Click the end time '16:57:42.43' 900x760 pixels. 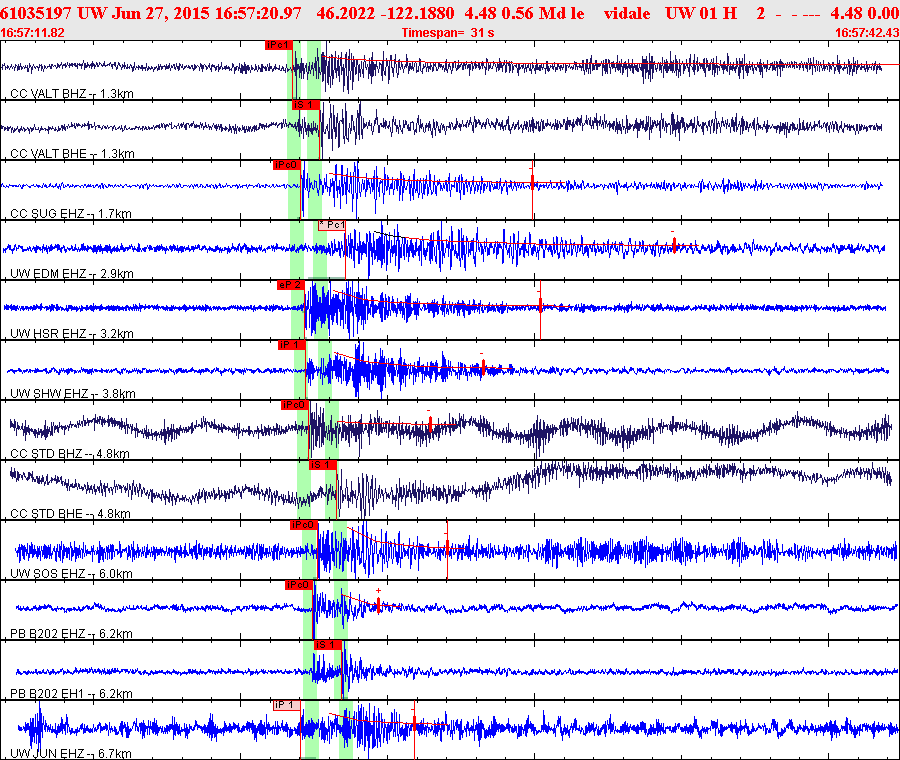[x=867, y=33]
